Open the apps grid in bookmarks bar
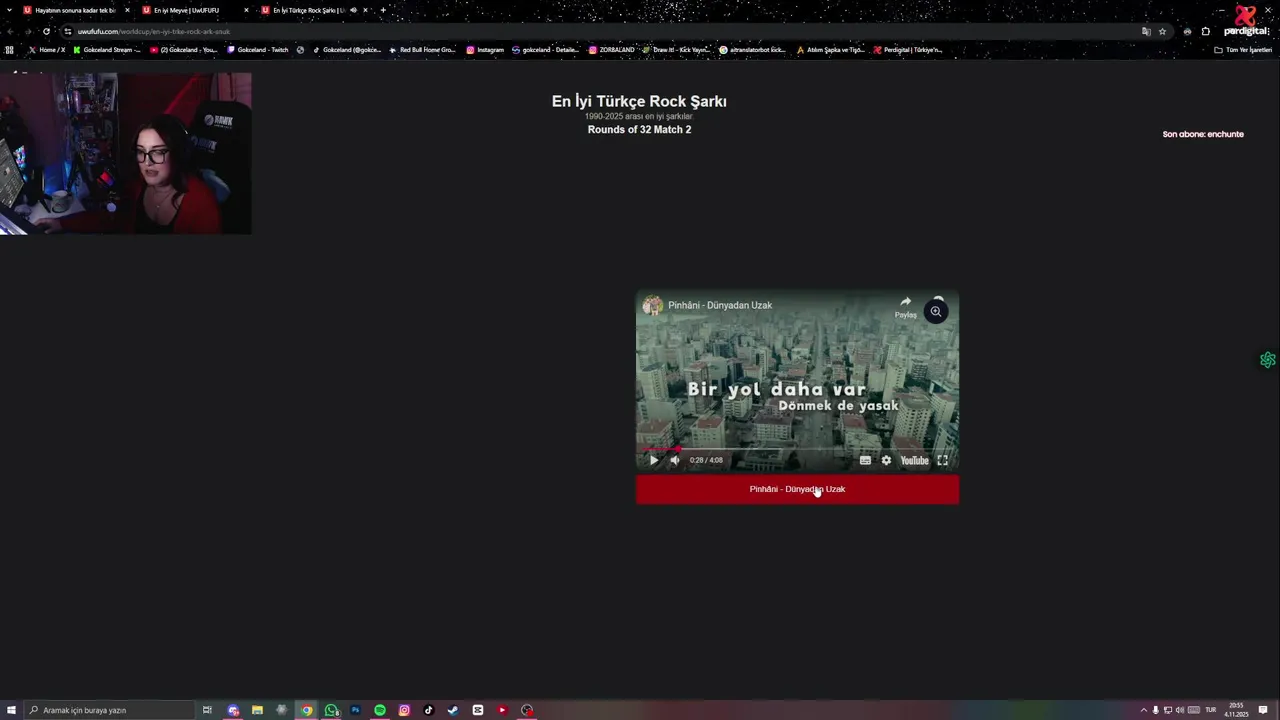Viewport: 1280px width, 720px height. coord(10,50)
